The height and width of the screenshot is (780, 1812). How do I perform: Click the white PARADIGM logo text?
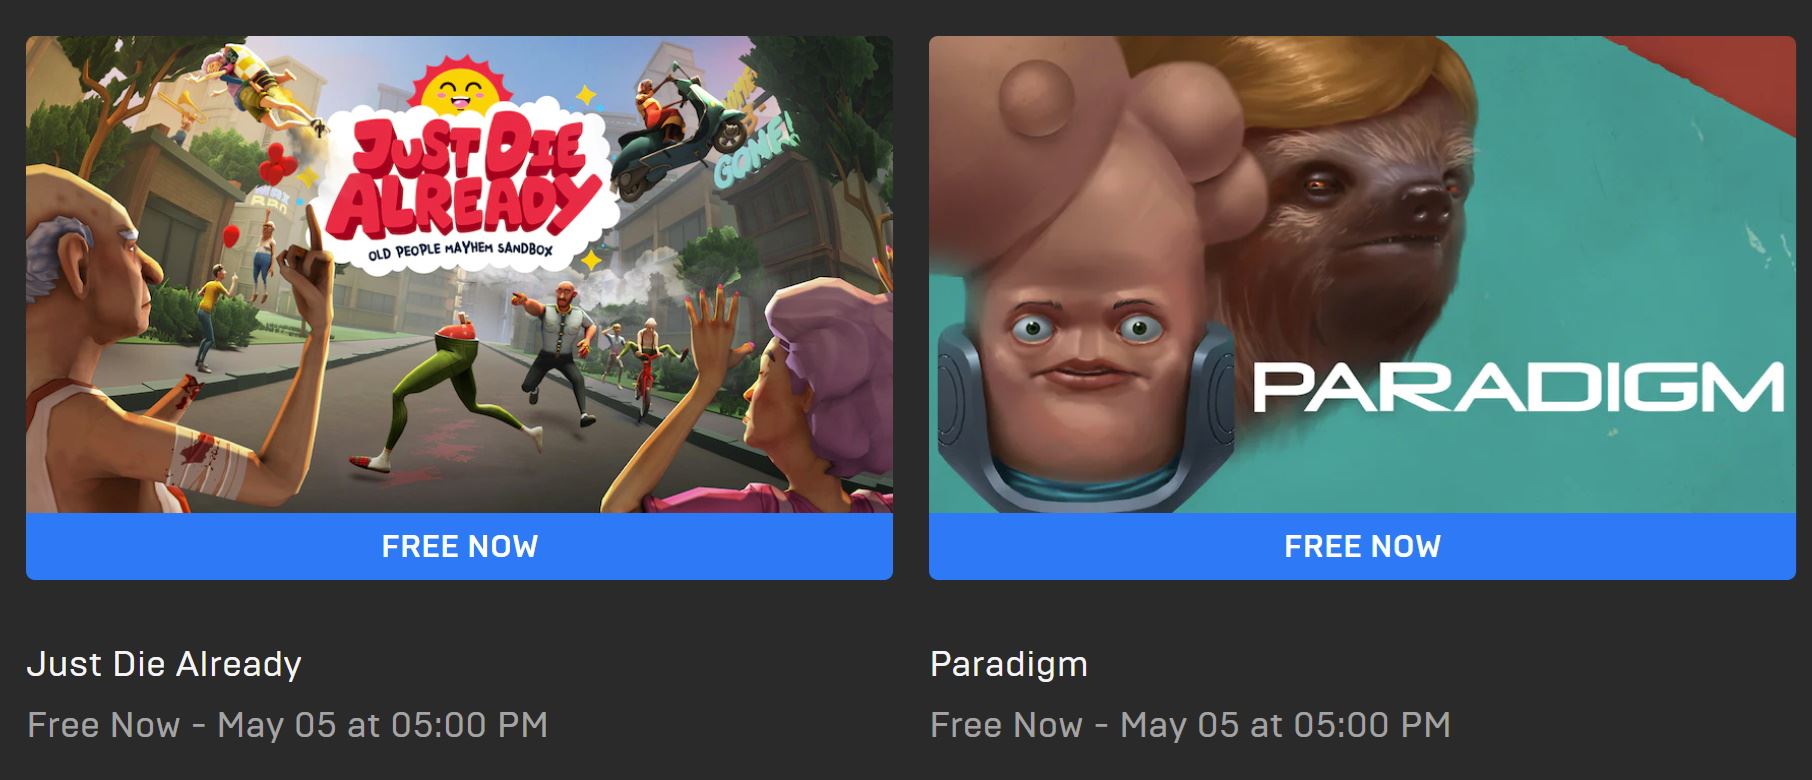pos(1518,388)
